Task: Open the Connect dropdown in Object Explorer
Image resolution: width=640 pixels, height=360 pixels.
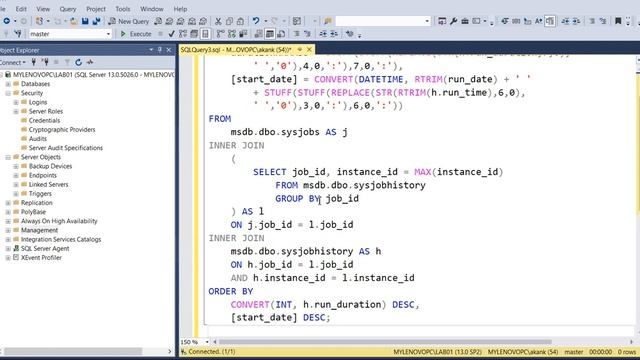Action: pyautogui.click(x=13, y=62)
